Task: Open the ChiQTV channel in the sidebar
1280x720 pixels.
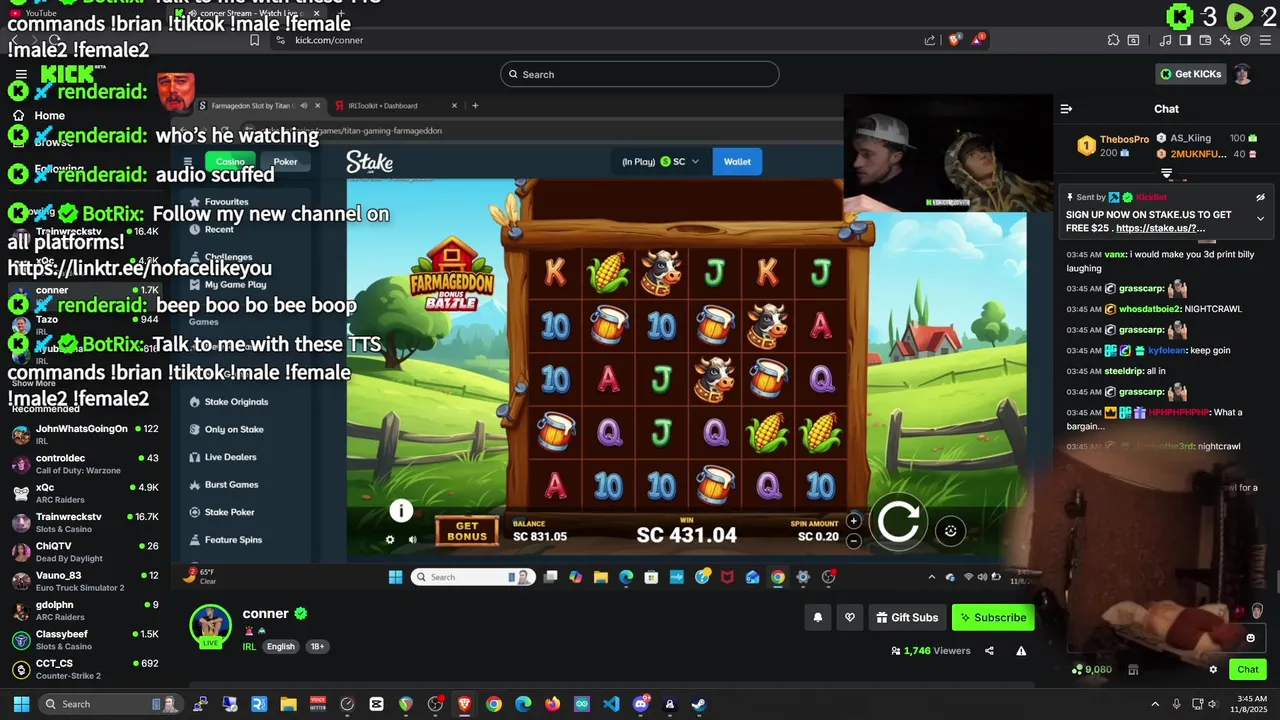Action: click(84, 552)
